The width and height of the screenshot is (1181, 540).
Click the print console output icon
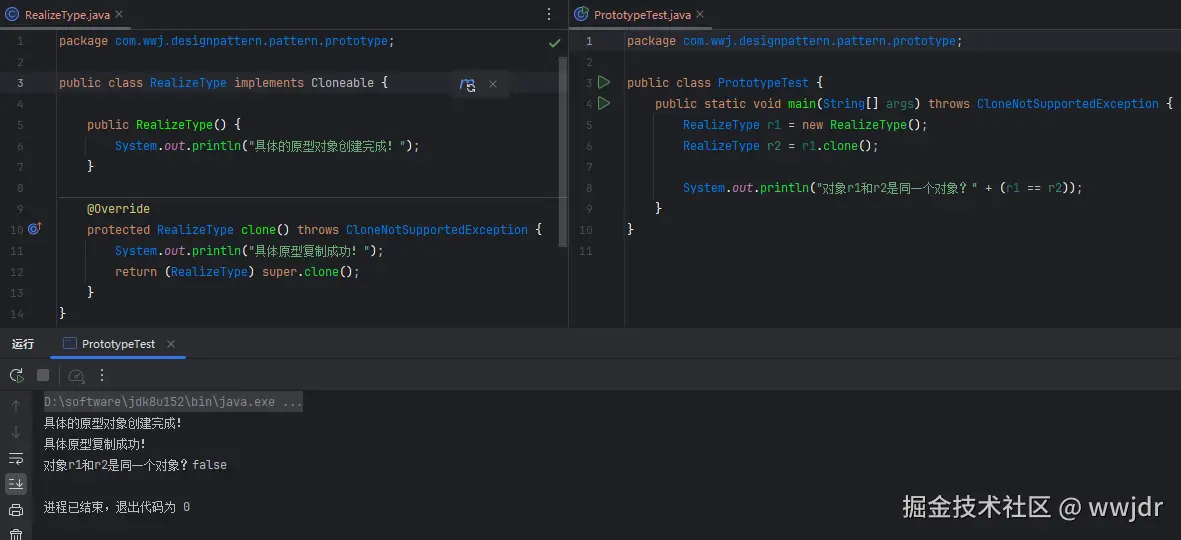tap(16, 510)
